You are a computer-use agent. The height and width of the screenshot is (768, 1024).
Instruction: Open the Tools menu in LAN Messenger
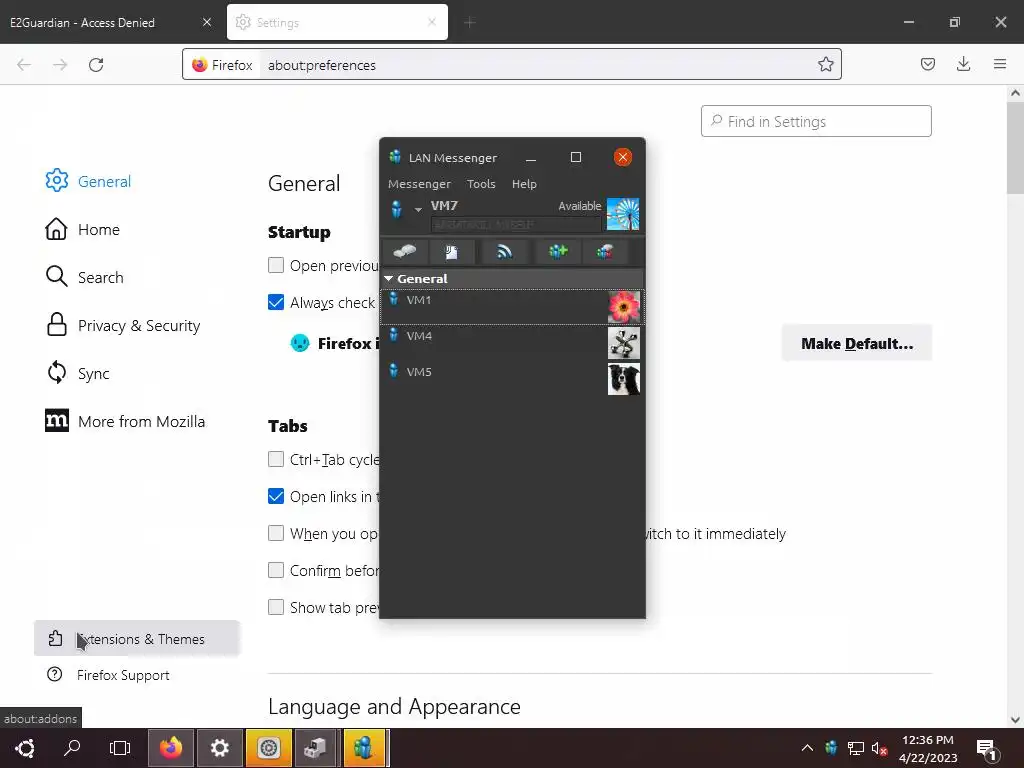click(481, 184)
